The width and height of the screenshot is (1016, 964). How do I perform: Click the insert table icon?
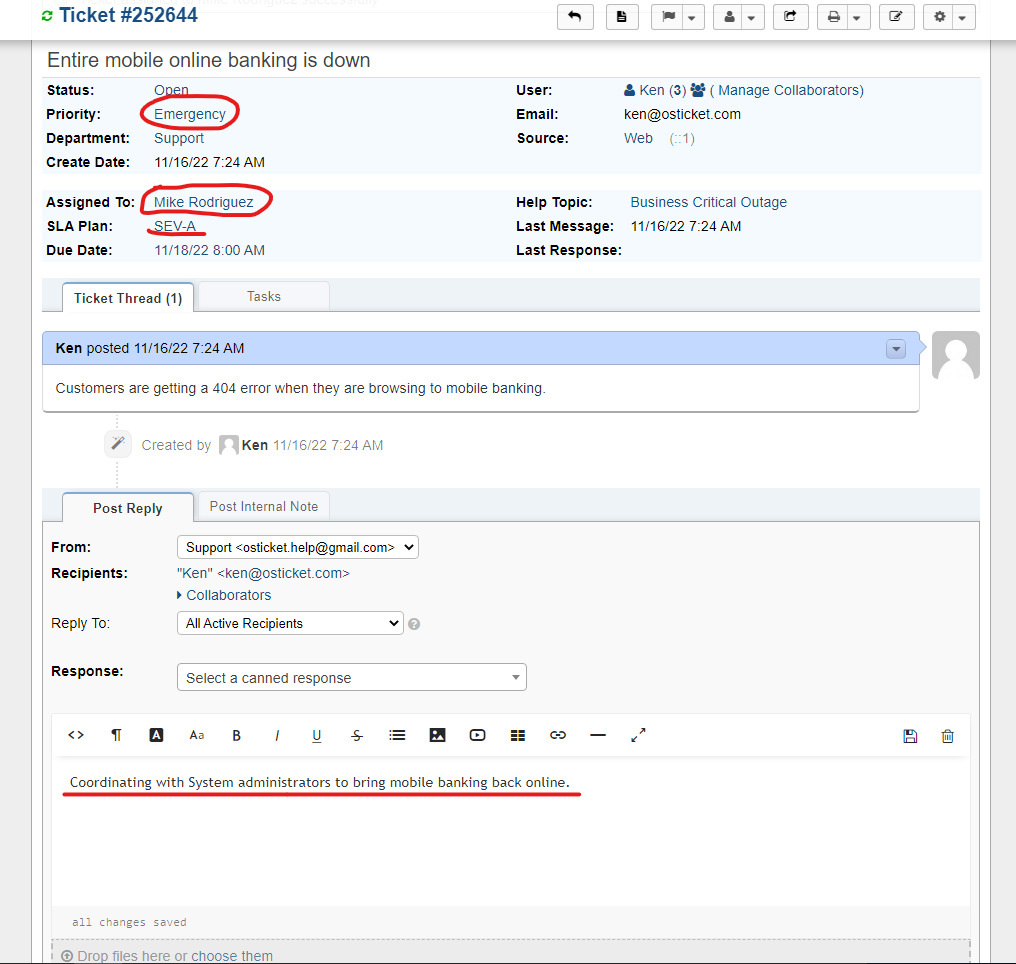pos(518,735)
